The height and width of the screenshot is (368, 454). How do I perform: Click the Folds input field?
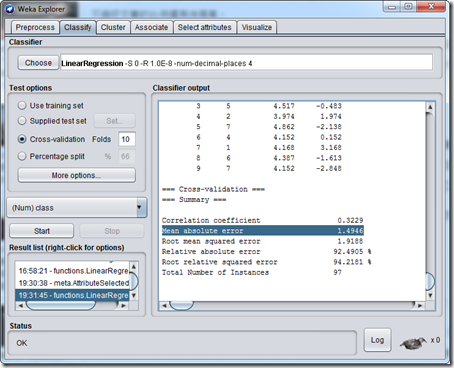point(127,139)
